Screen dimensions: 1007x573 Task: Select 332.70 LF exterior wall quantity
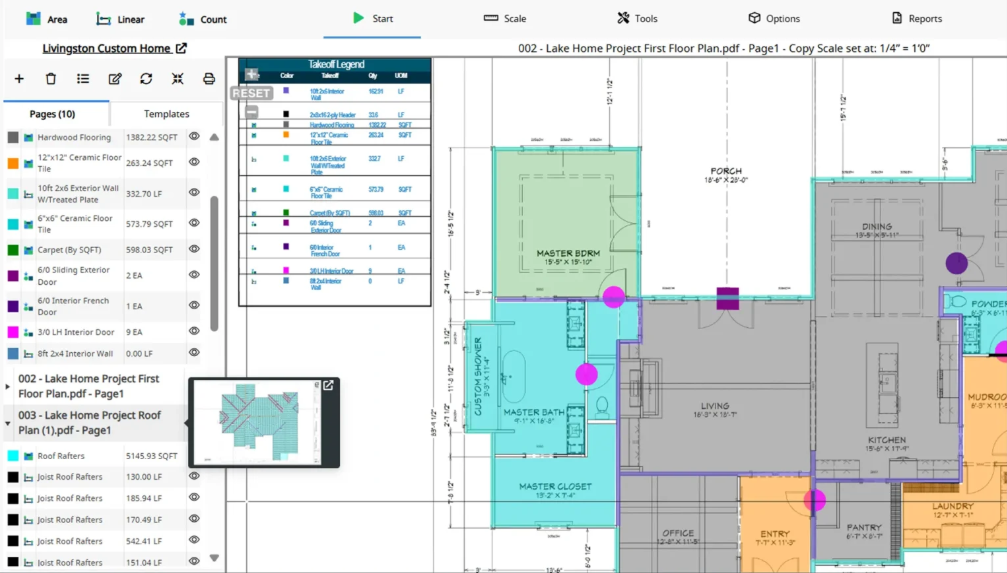tap(144, 193)
